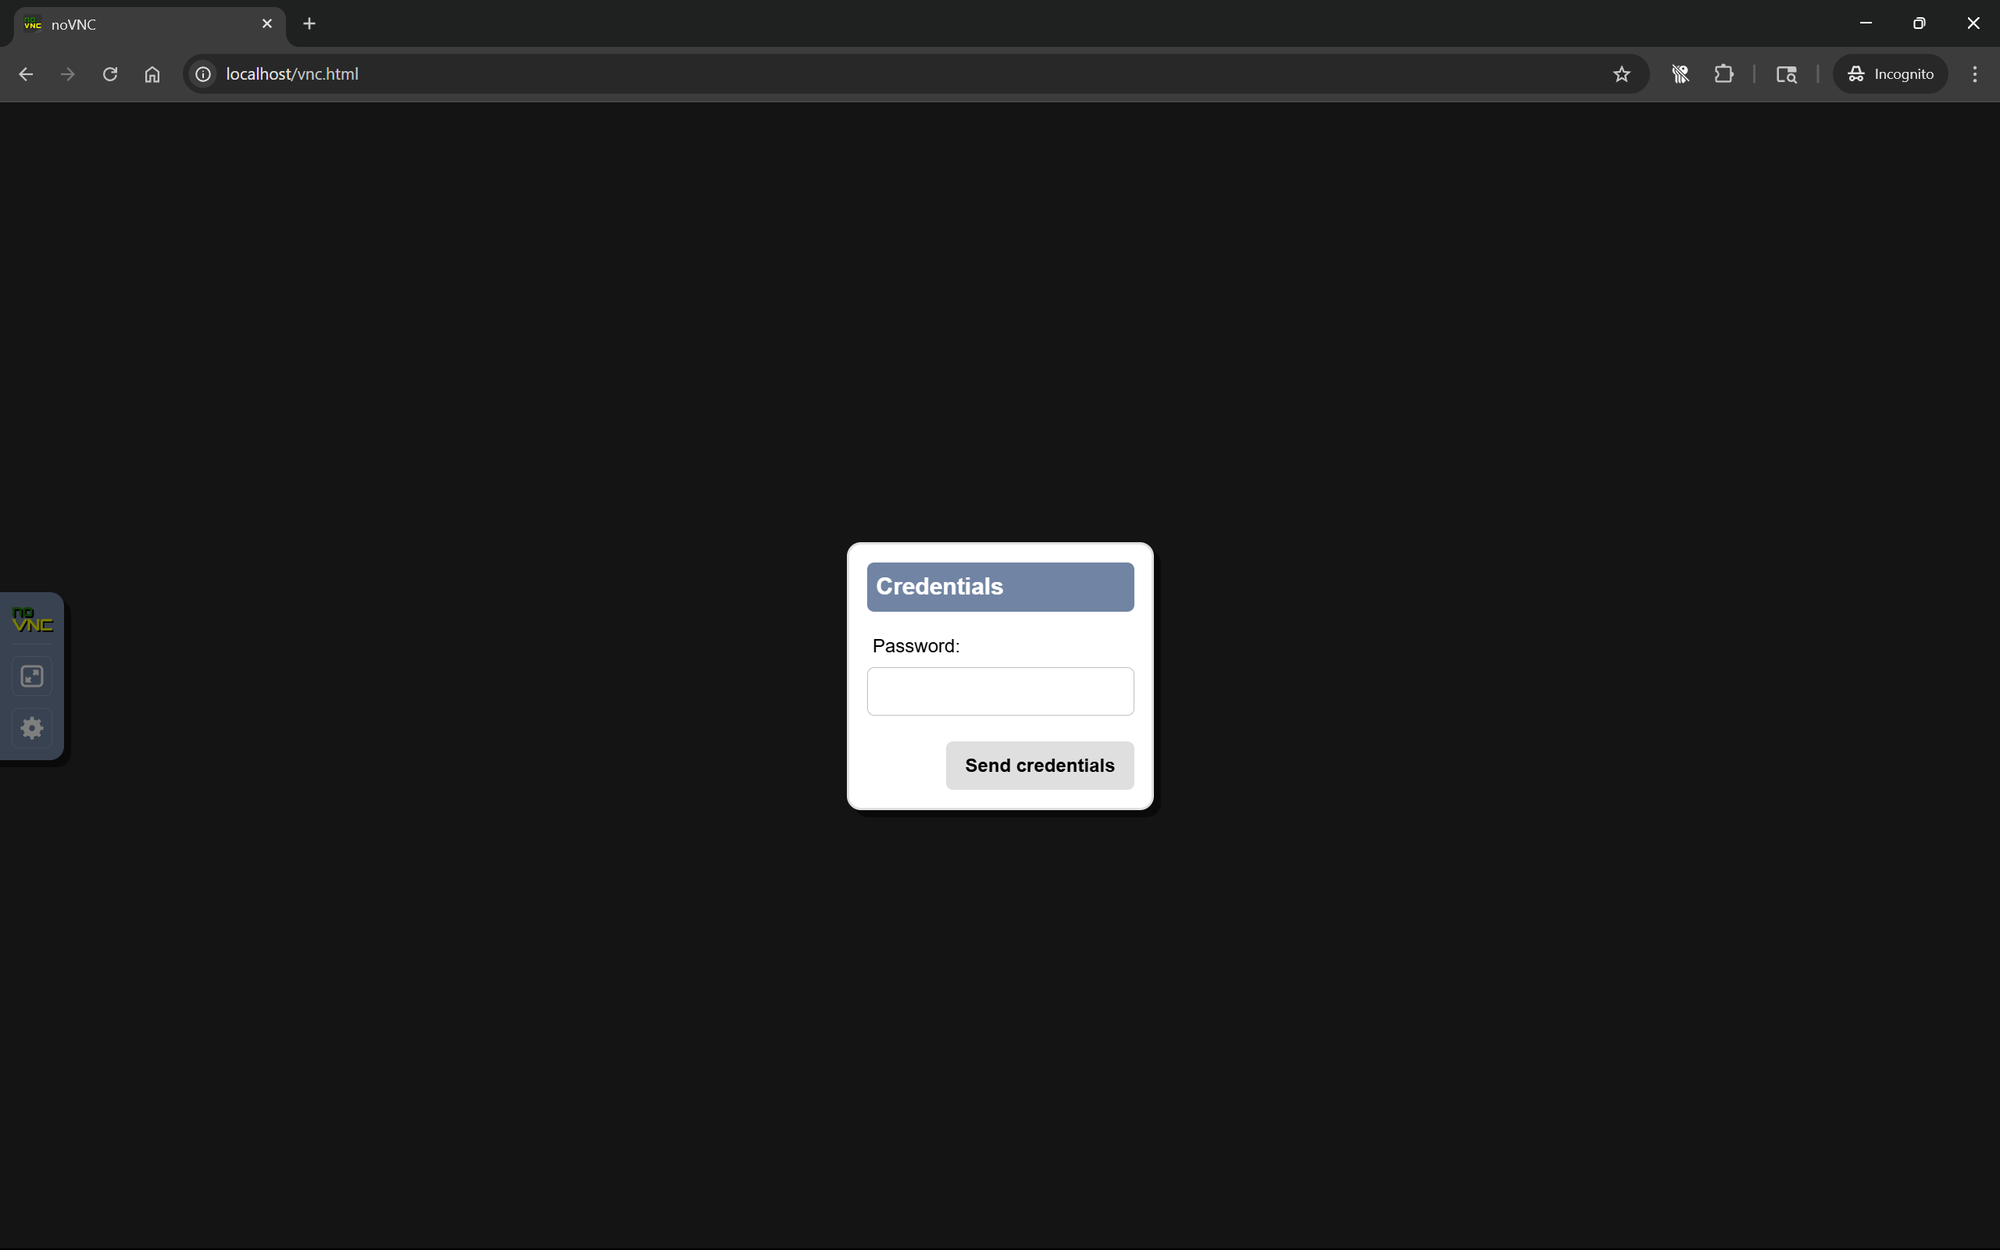Open the browser home page
This screenshot has height=1250, width=2000.
(152, 74)
